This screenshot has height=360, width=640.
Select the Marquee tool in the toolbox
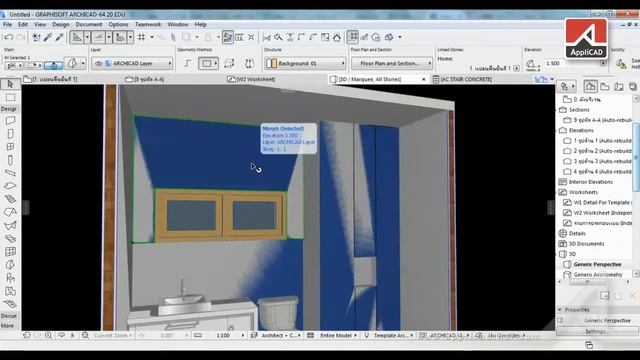pos(10,97)
